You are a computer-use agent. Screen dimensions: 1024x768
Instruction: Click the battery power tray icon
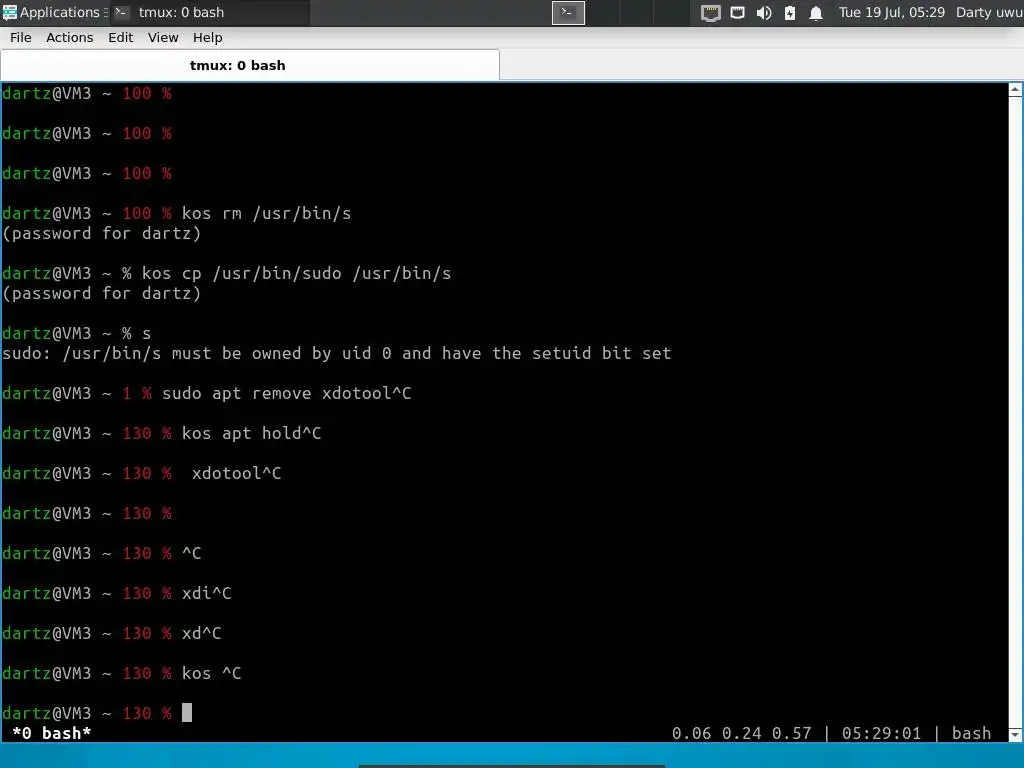click(x=790, y=13)
